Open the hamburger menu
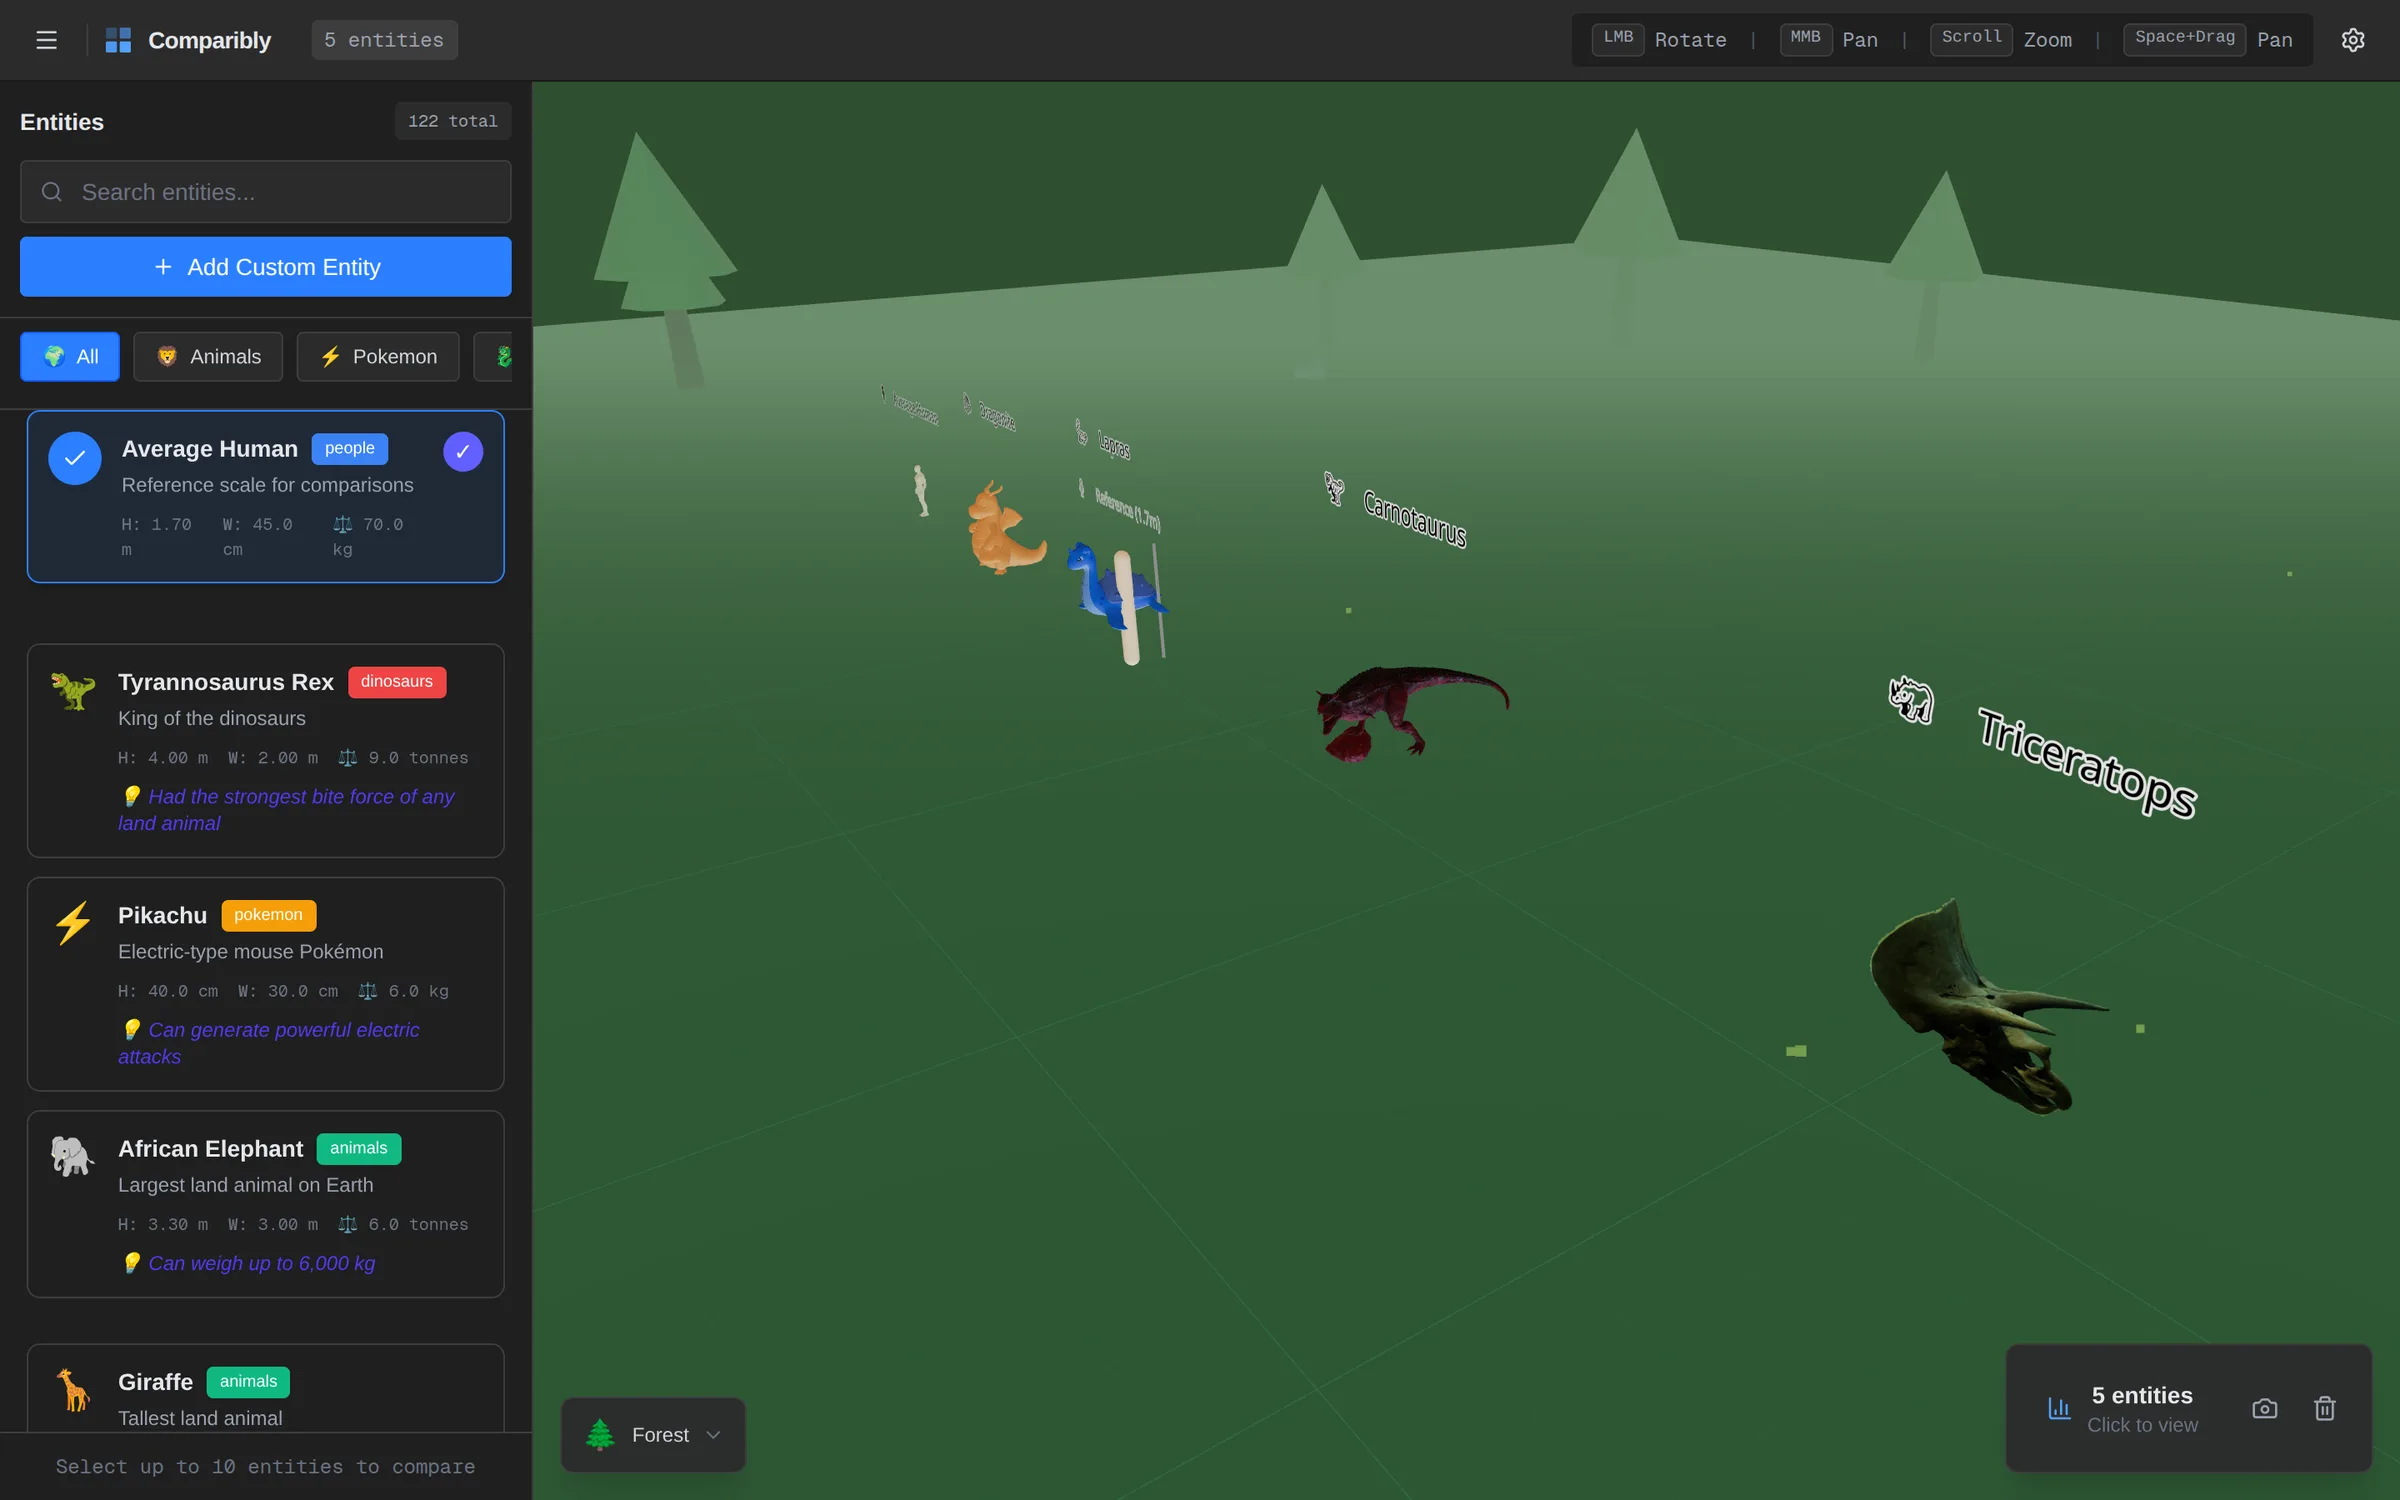This screenshot has width=2400, height=1500. pyautogui.click(x=46, y=40)
